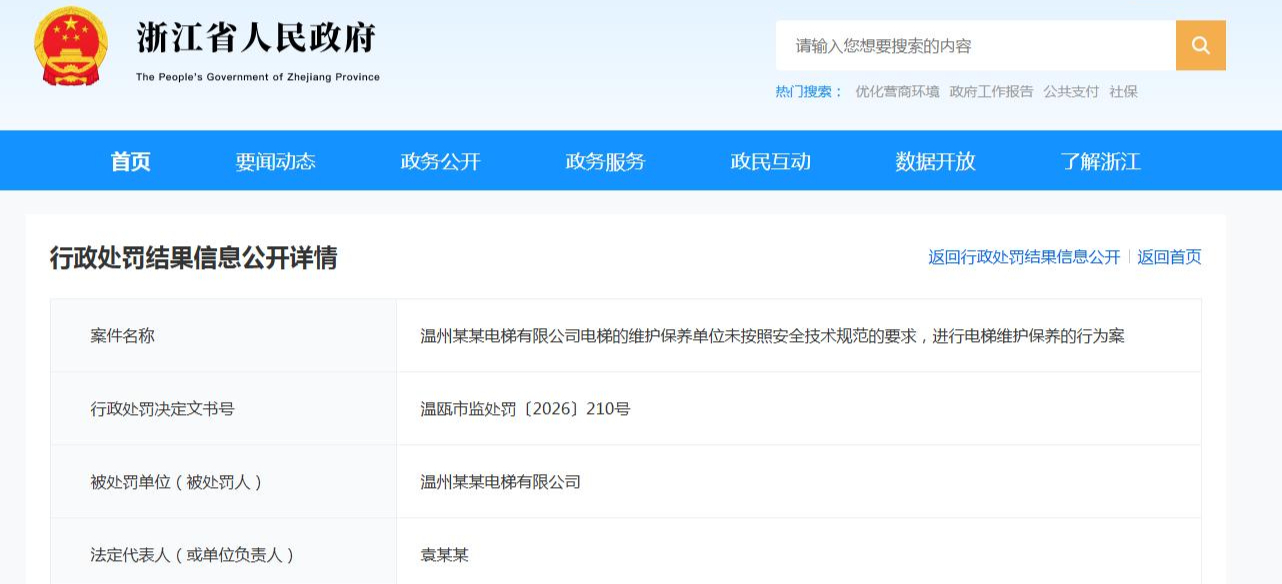This screenshot has width=1282, height=584.
Task: Click hot search term 社保
Action: pyautogui.click(x=1123, y=91)
